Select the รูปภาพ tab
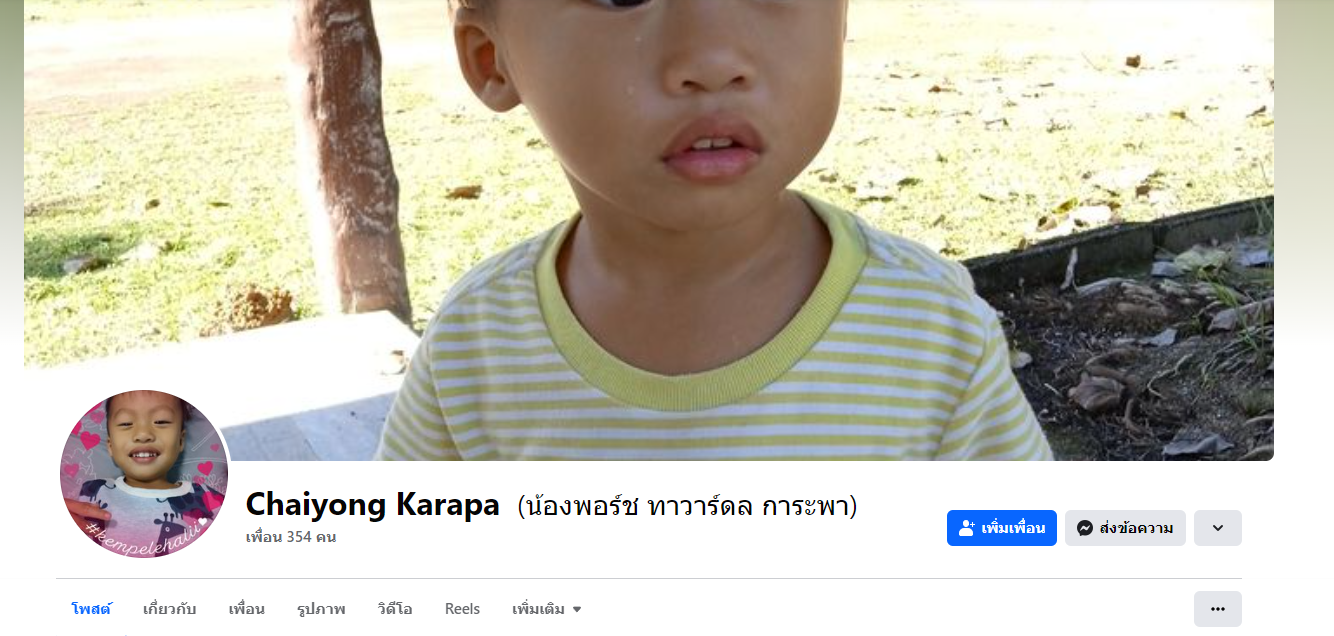The width and height of the screenshot is (1334, 636). pos(321,609)
